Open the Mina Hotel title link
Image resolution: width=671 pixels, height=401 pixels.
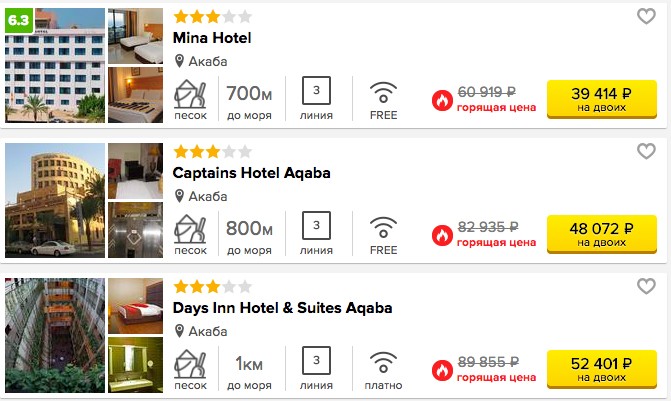point(212,38)
